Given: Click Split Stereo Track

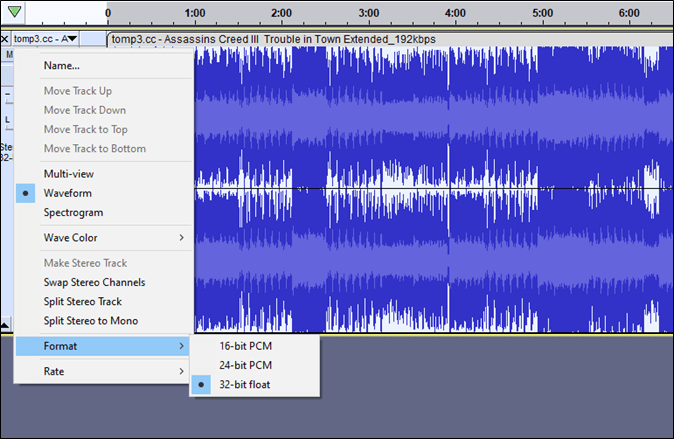Looking at the screenshot, I should (82, 301).
